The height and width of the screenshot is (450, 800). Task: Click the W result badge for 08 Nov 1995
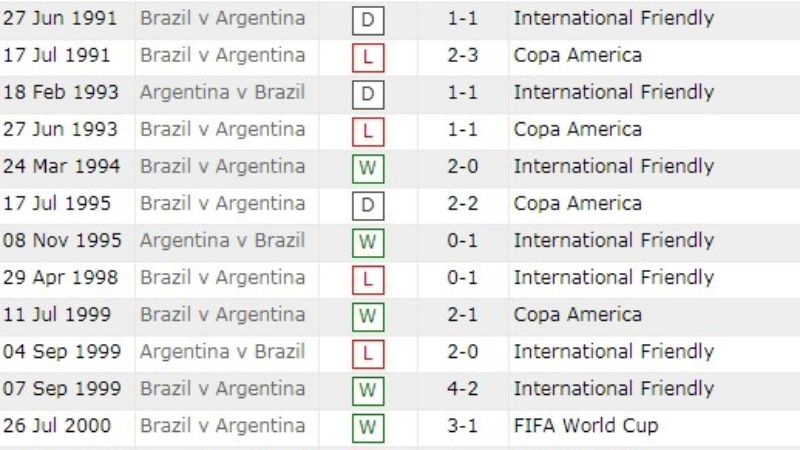368,242
